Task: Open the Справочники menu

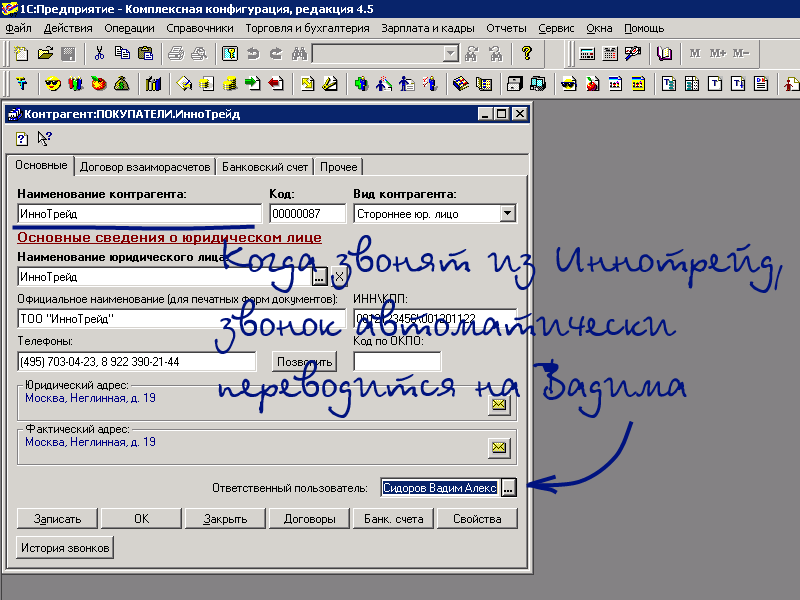Action: point(199,28)
